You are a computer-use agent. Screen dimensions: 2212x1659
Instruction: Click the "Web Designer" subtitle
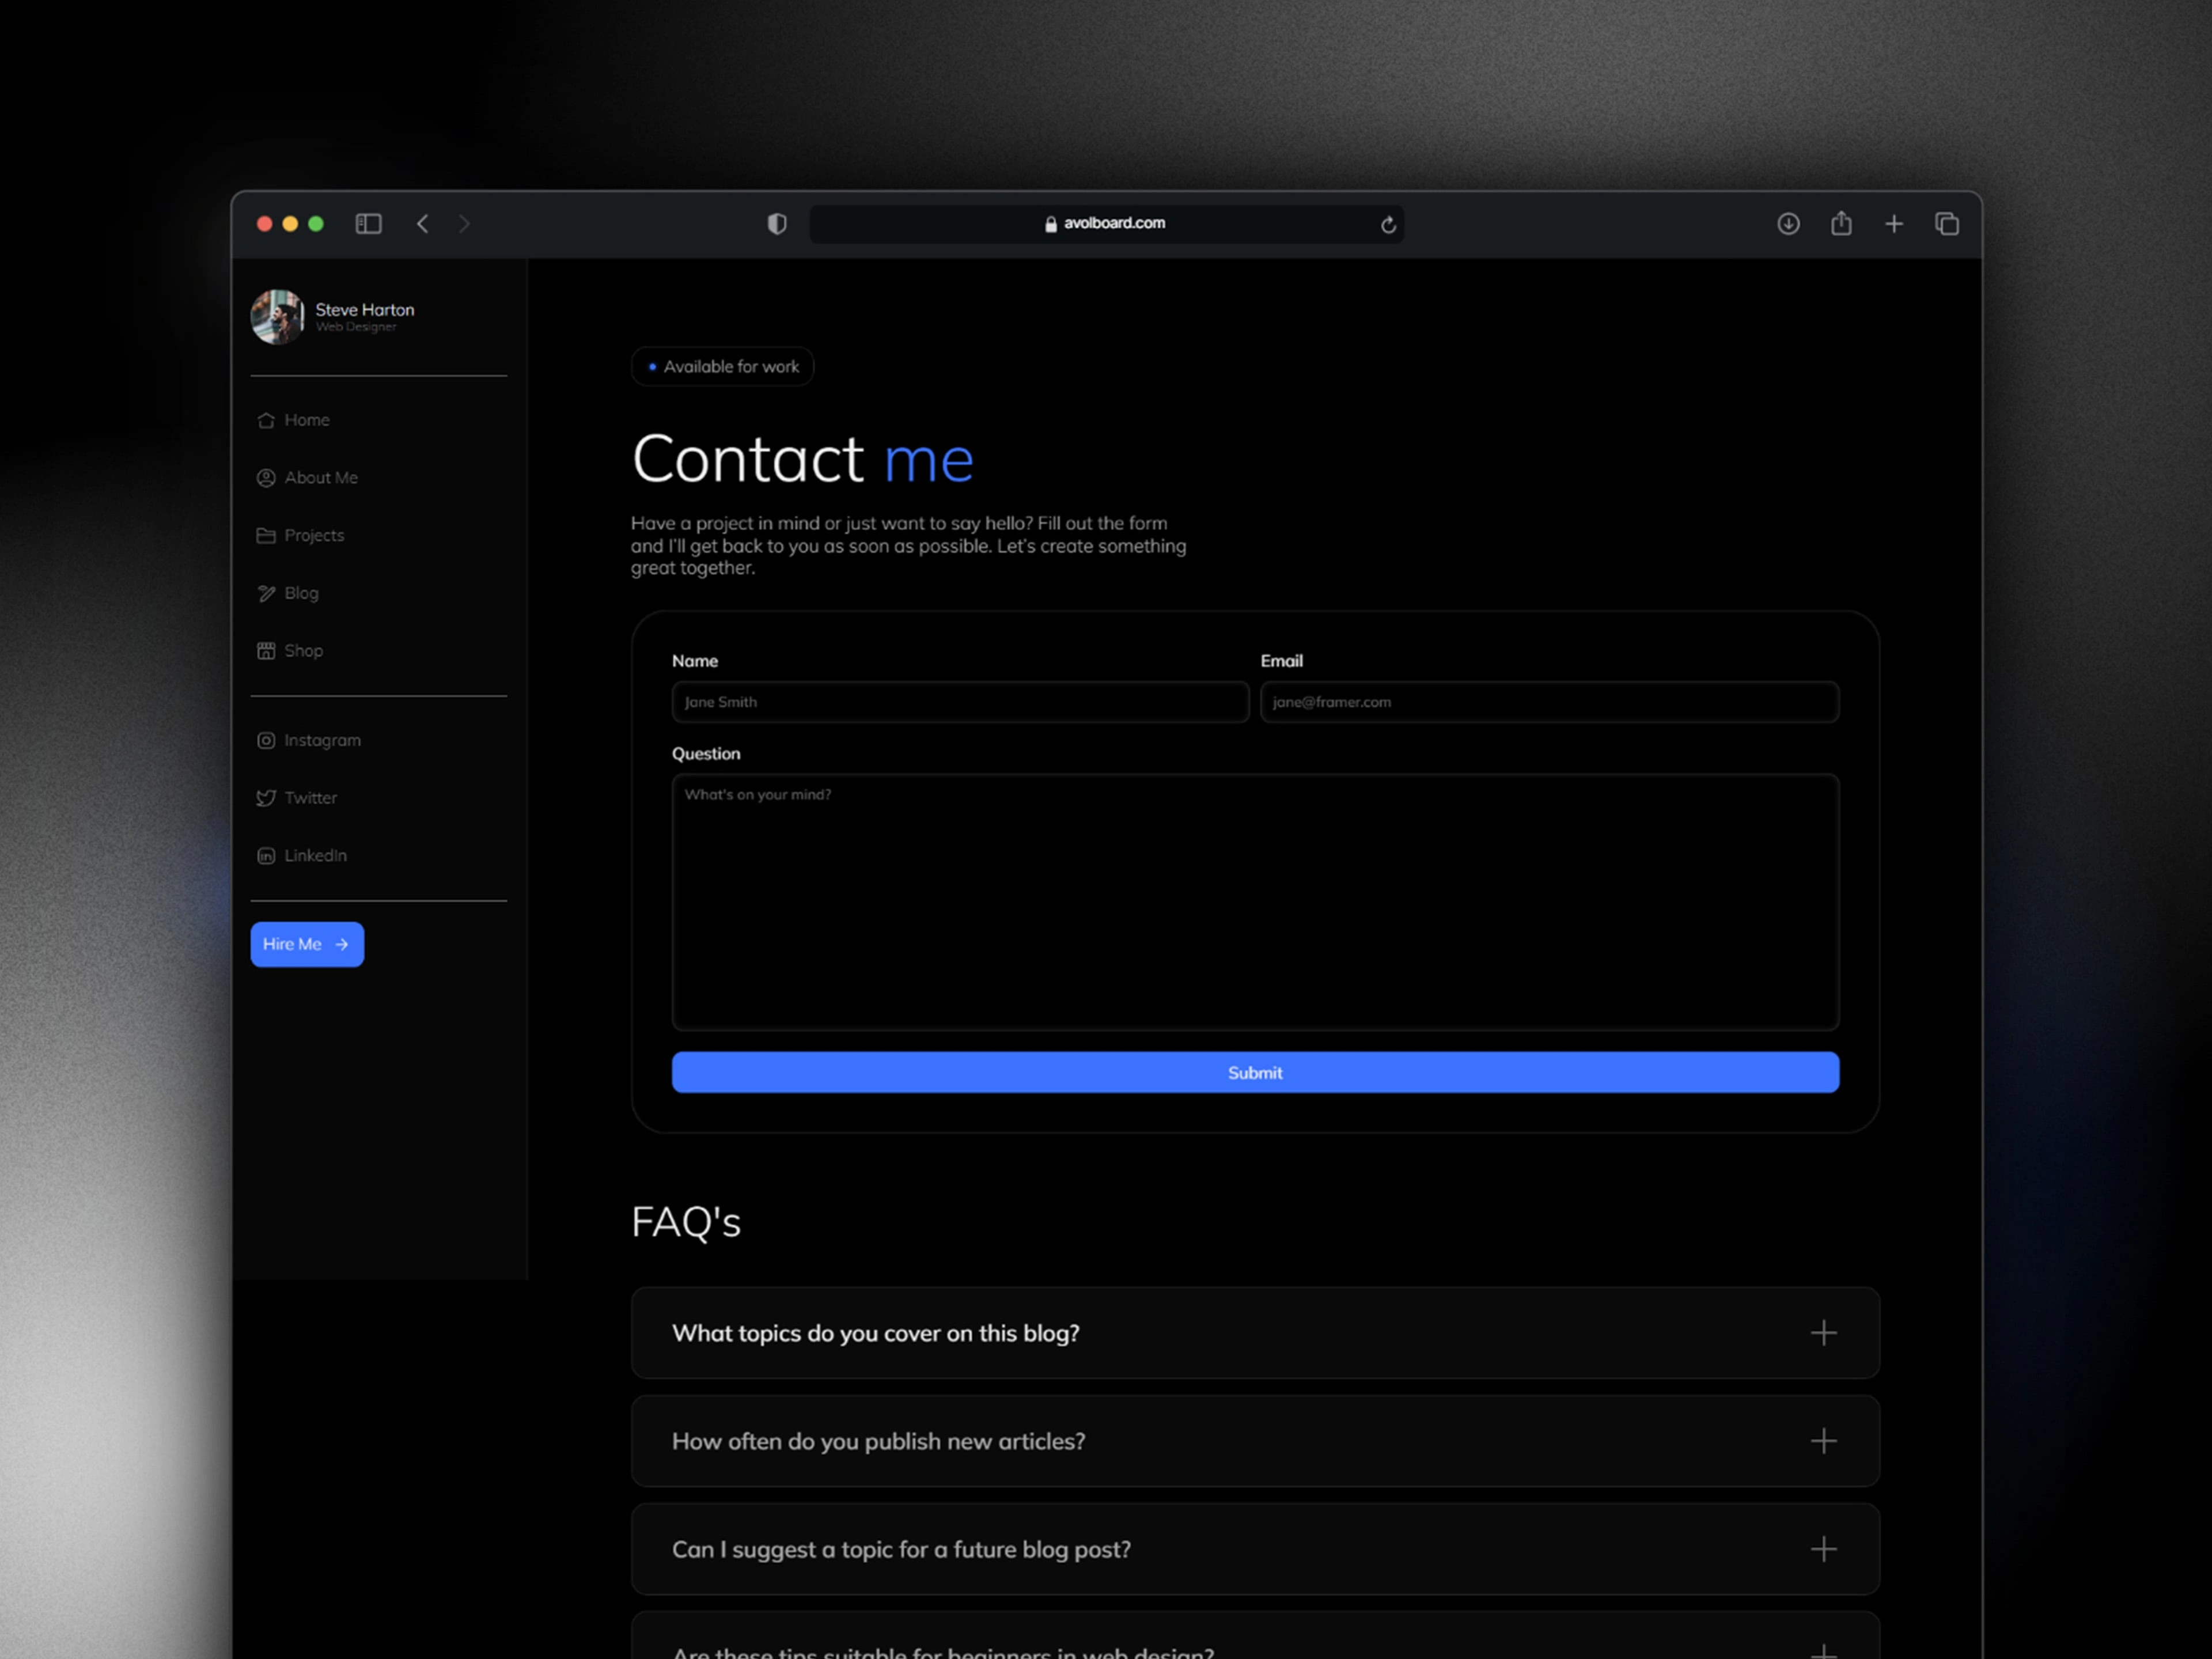tap(356, 327)
